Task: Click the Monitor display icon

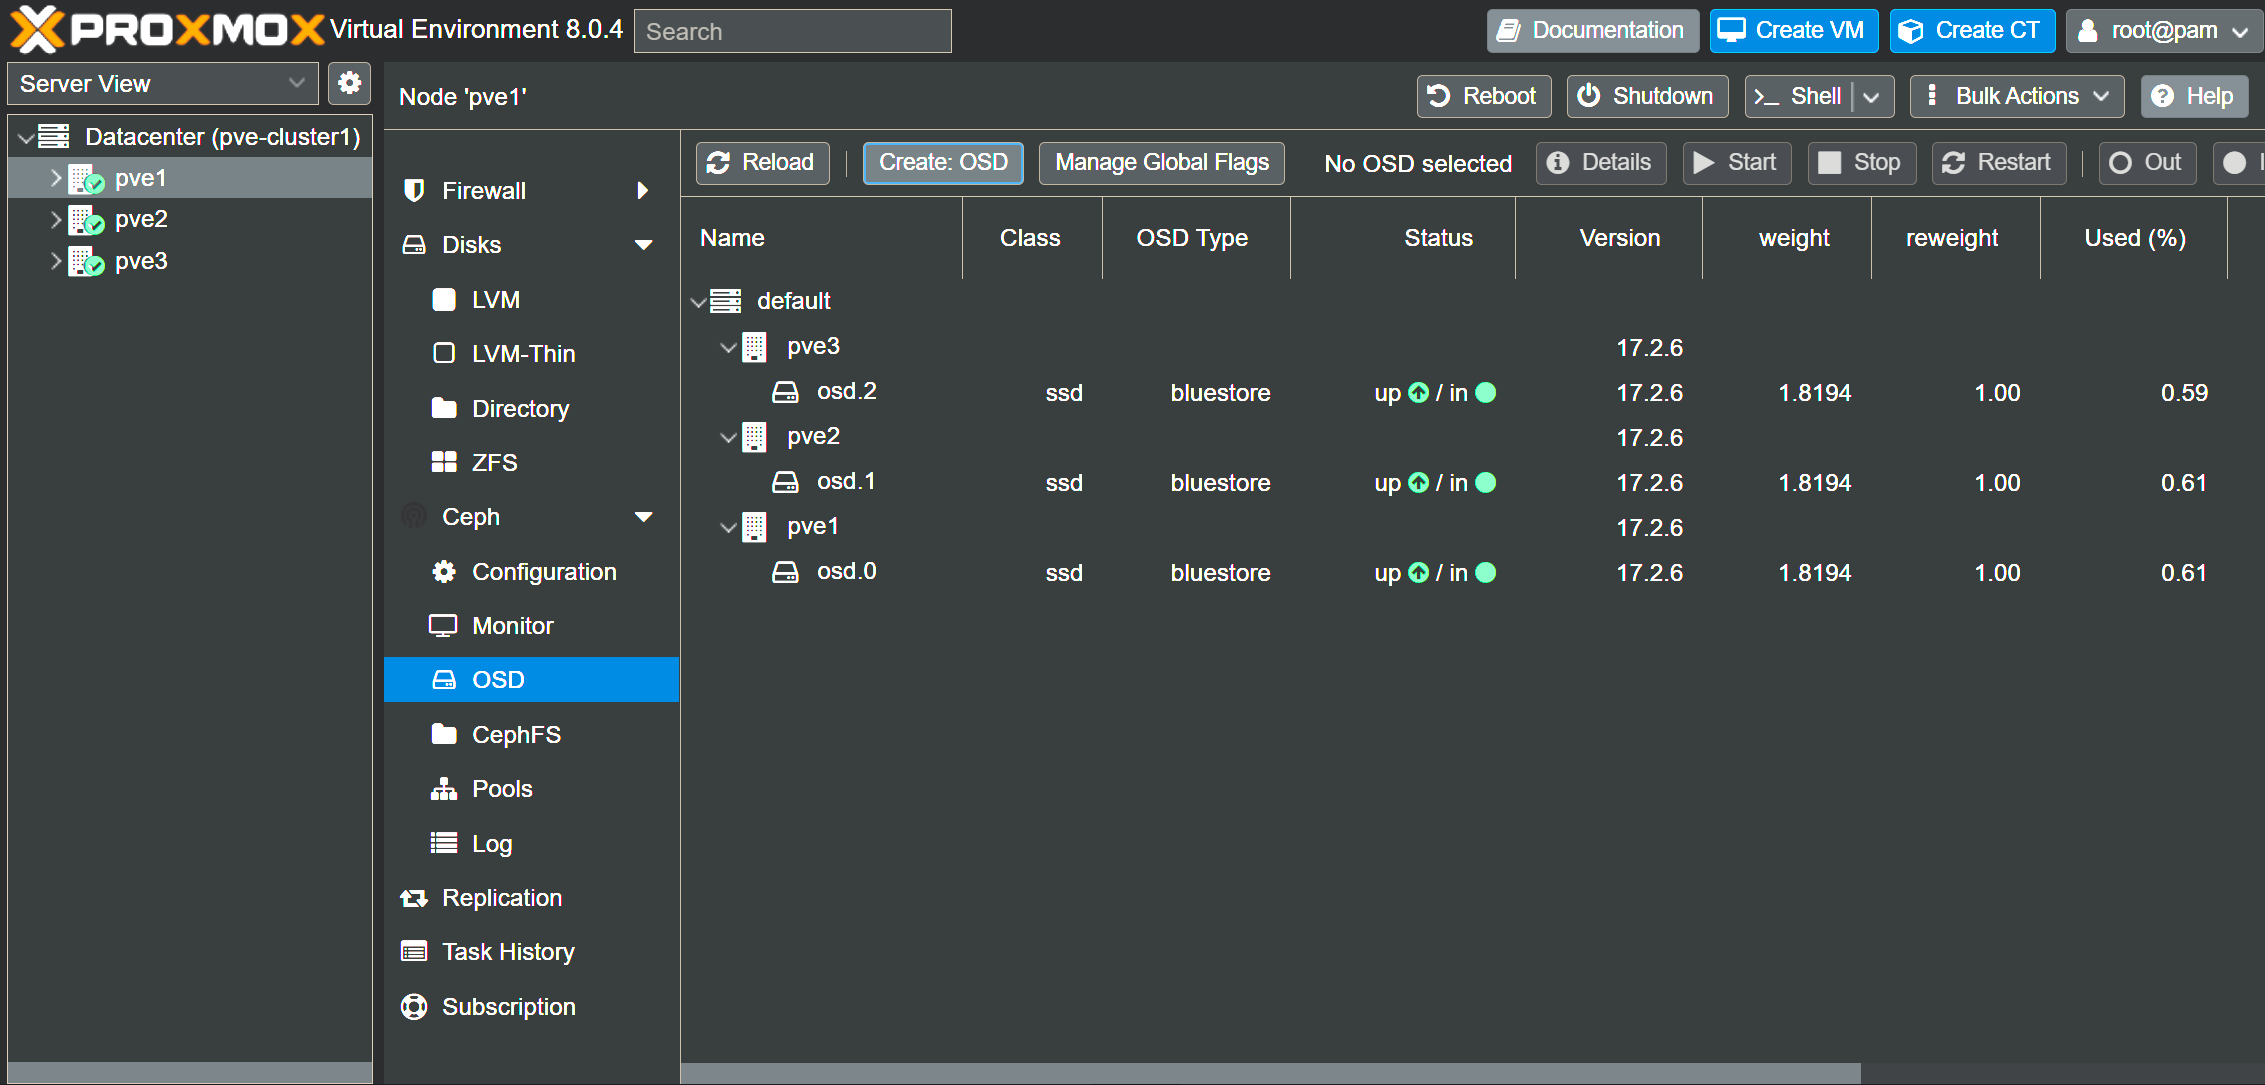Action: click(x=443, y=626)
